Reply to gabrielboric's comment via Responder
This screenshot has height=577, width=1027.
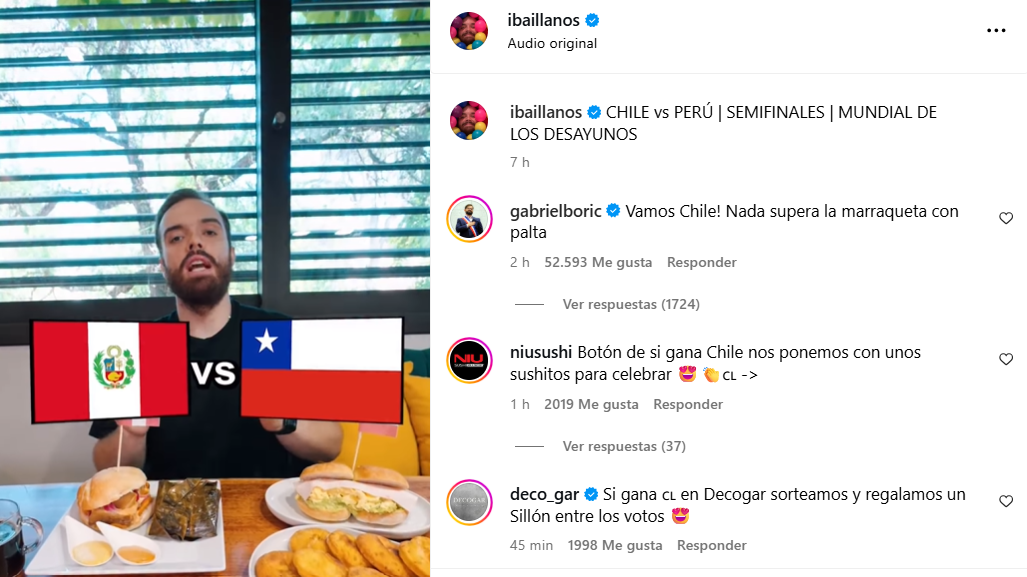click(701, 262)
